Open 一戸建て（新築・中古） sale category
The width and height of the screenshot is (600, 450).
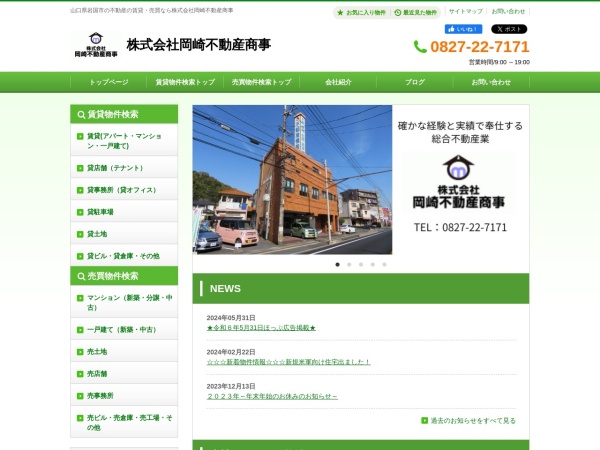124,329
